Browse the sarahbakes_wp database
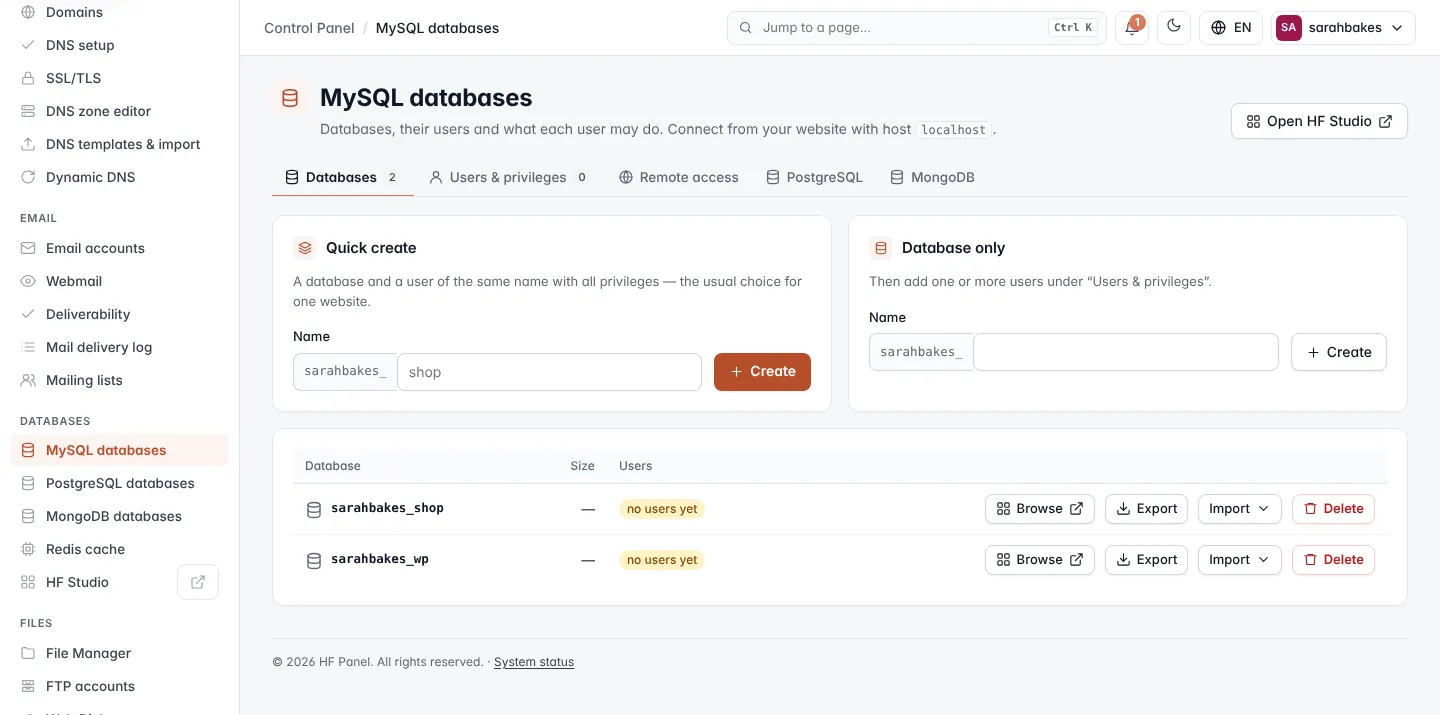The width and height of the screenshot is (1440, 715). [x=1040, y=560]
